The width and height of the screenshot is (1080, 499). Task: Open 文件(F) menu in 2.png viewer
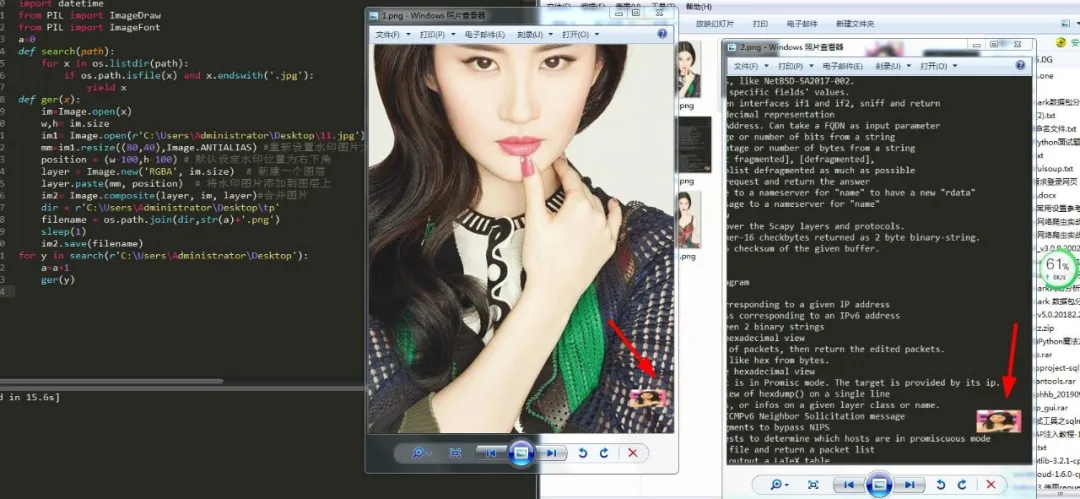coord(749,66)
